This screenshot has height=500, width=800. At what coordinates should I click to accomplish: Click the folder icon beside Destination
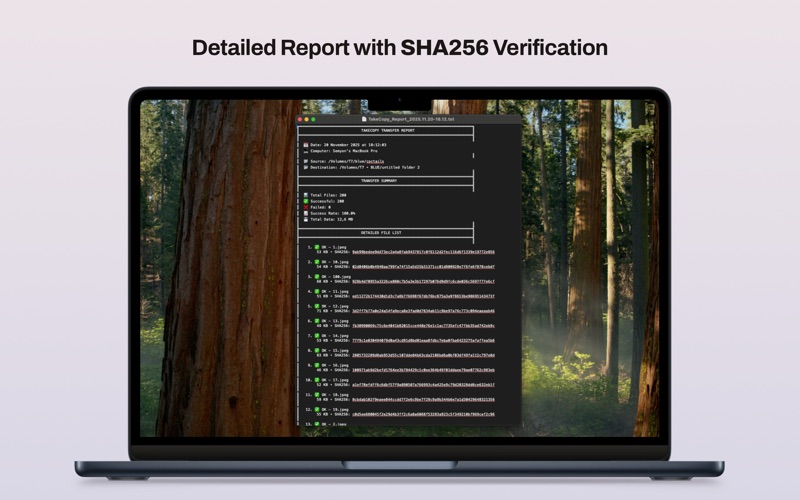pyautogui.click(x=306, y=167)
